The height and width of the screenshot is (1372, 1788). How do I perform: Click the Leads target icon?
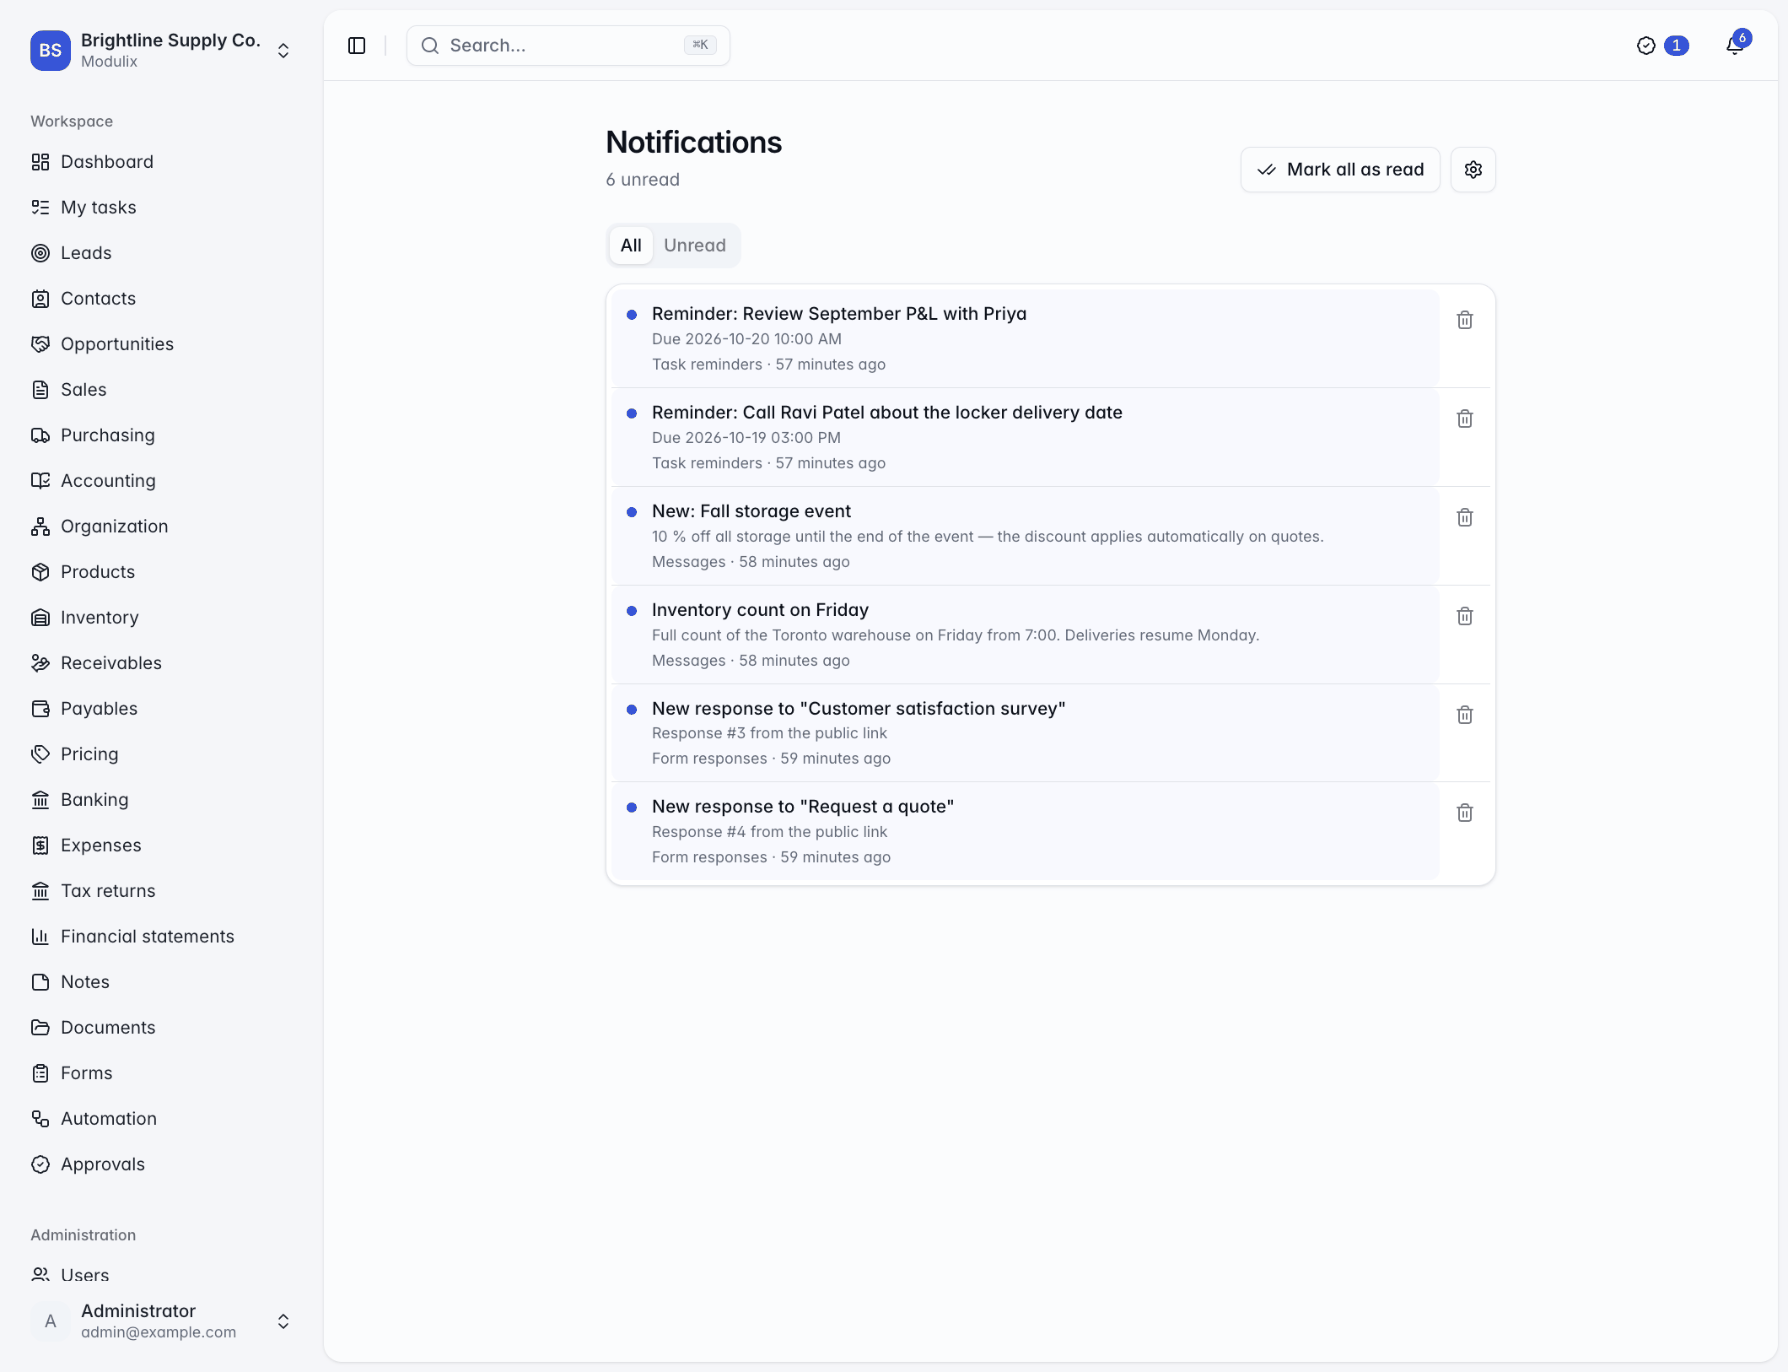(x=40, y=253)
